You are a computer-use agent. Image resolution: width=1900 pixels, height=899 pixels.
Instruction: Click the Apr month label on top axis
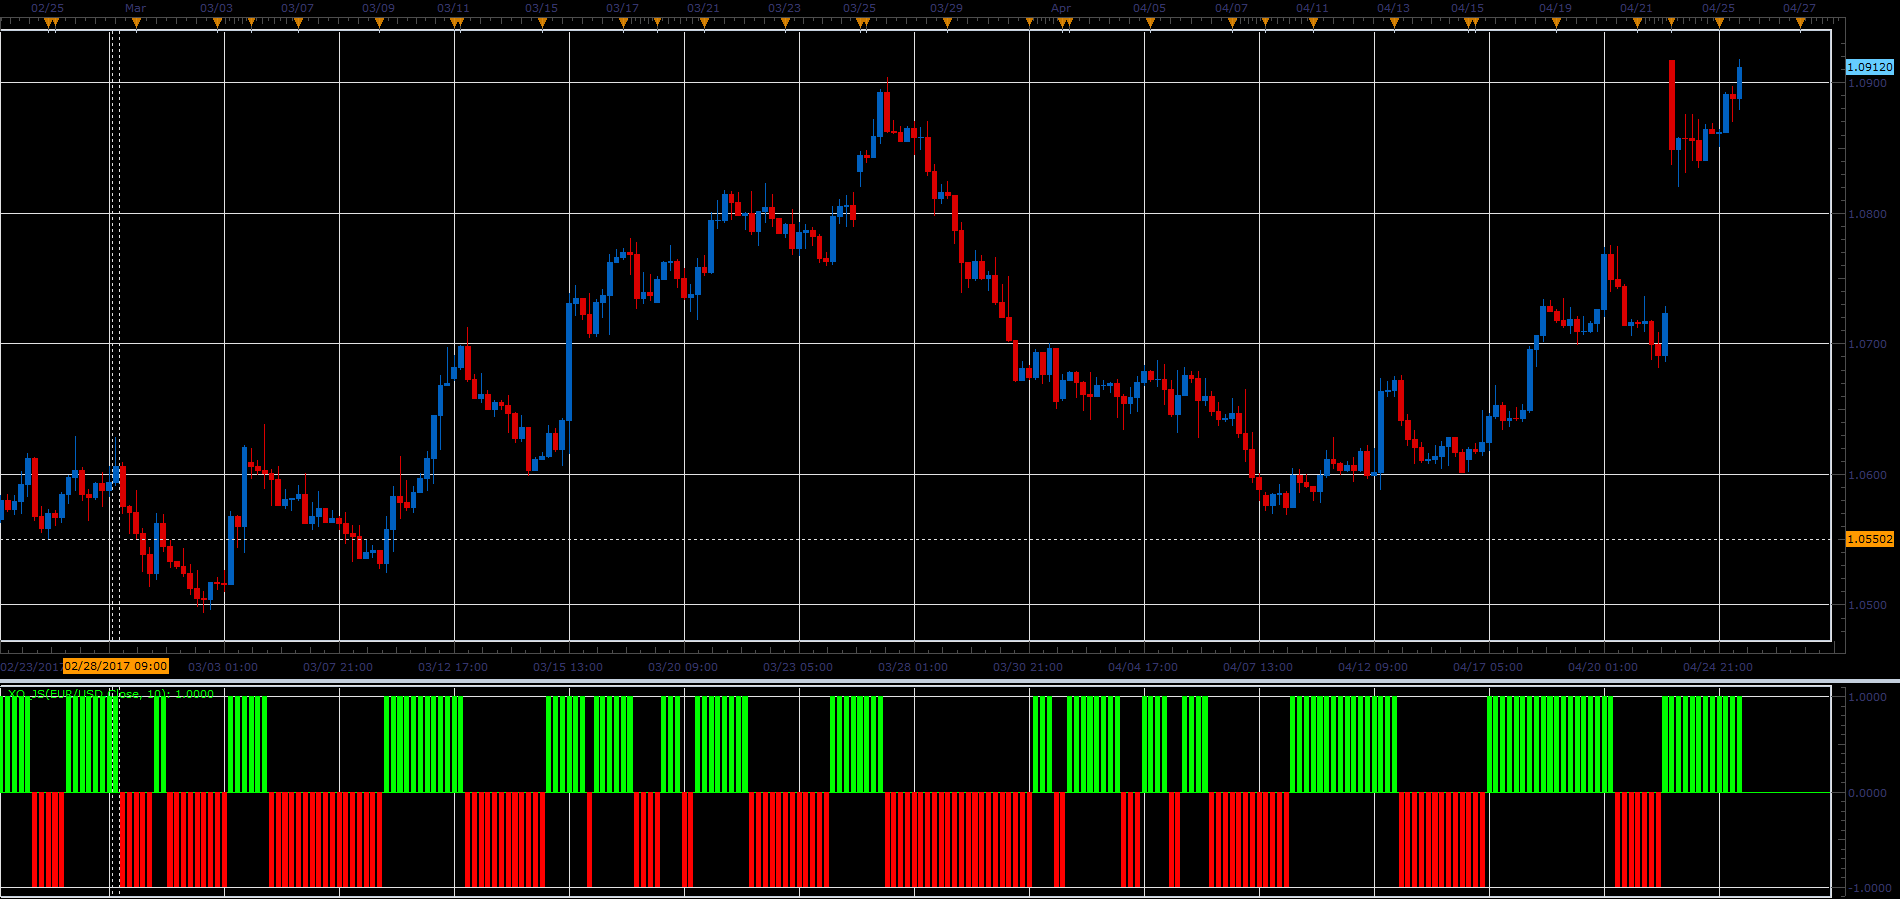(x=1061, y=8)
